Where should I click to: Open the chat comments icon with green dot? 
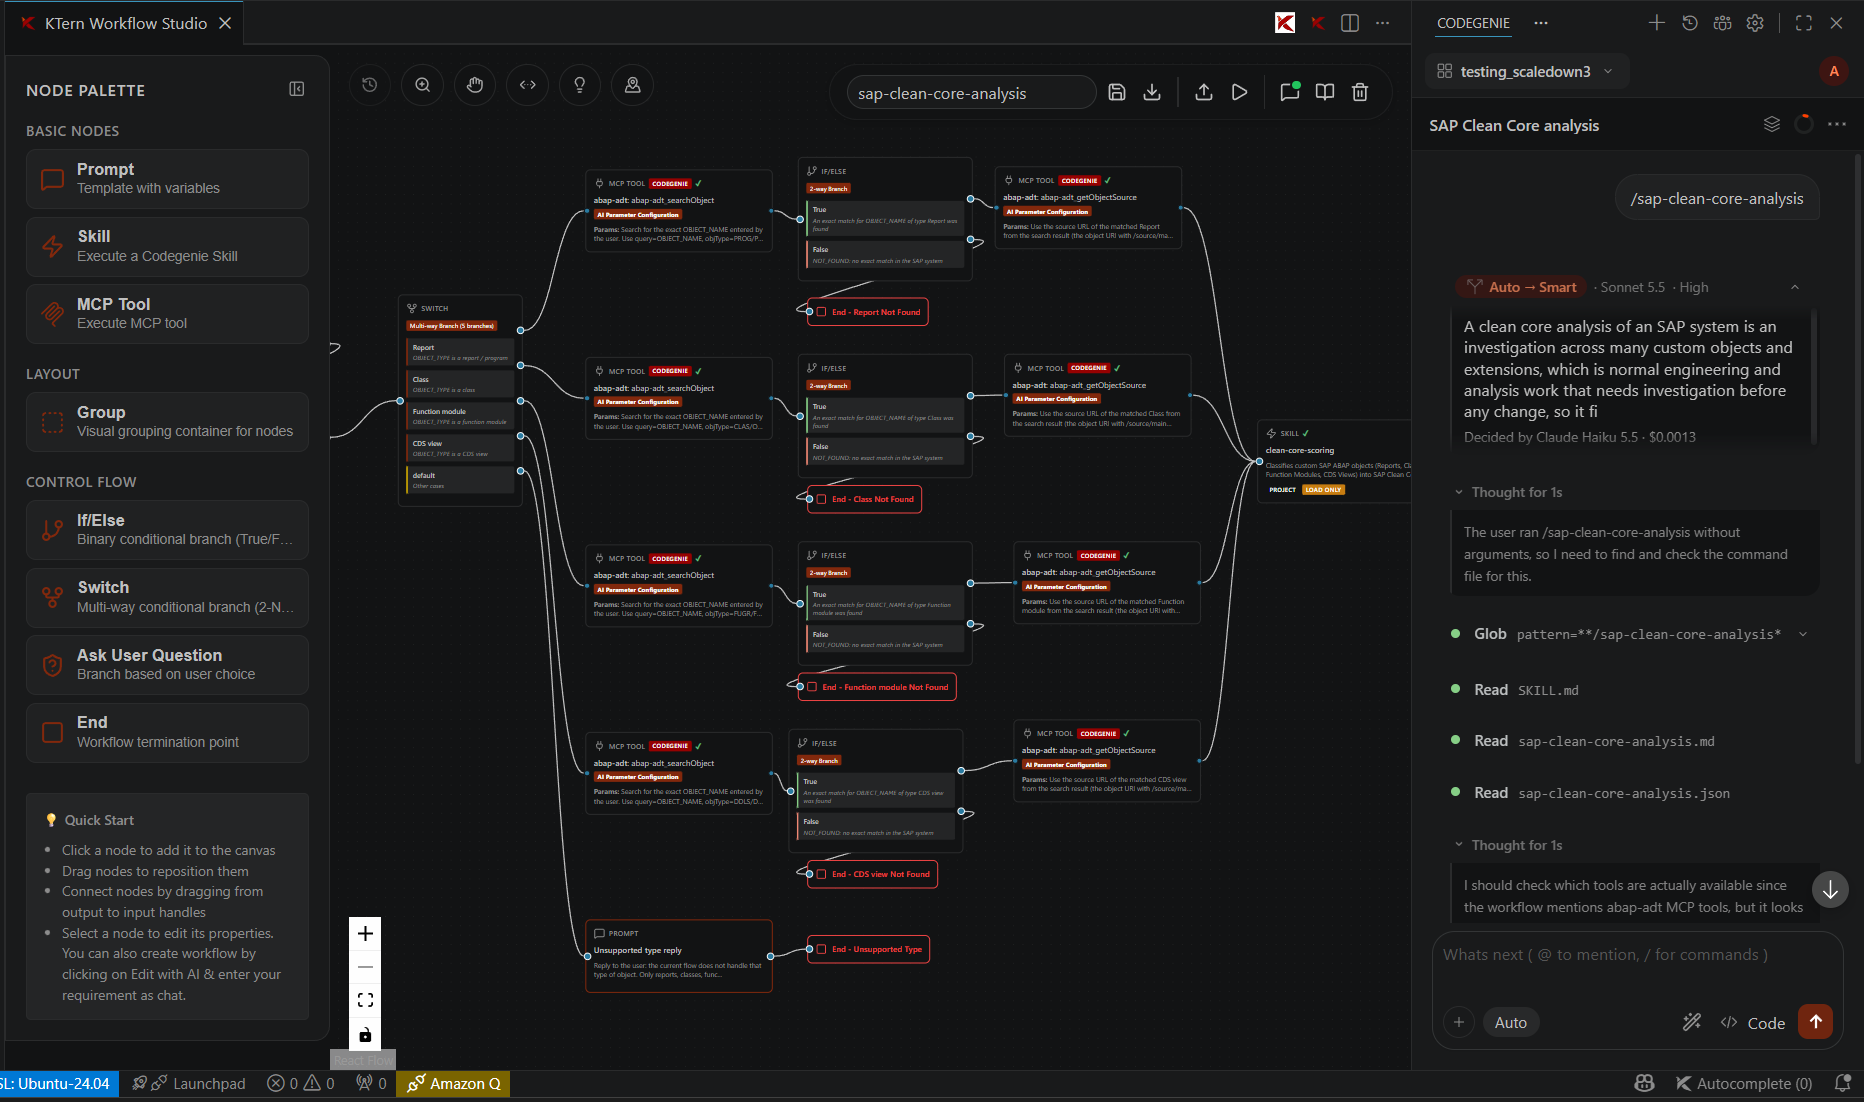pos(1290,92)
